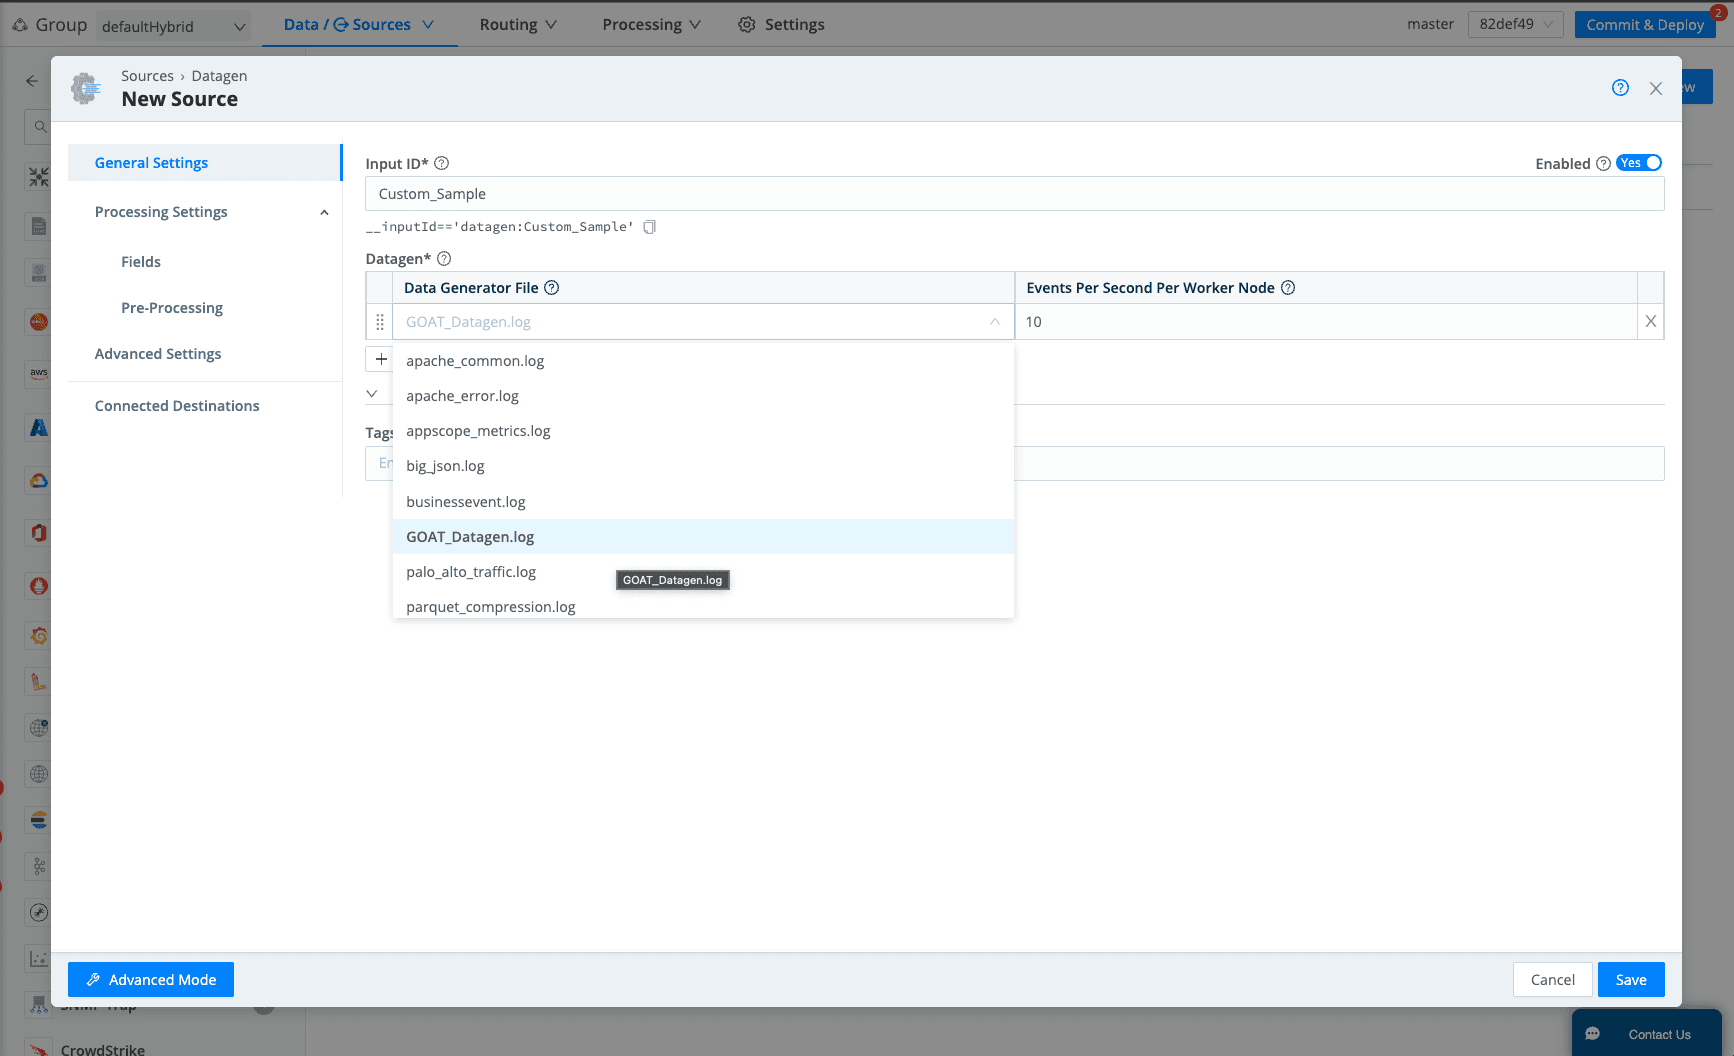Viewport: 1734px width, 1056px height.
Task: Collapse the Processing Settings section
Action: (x=324, y=213)
